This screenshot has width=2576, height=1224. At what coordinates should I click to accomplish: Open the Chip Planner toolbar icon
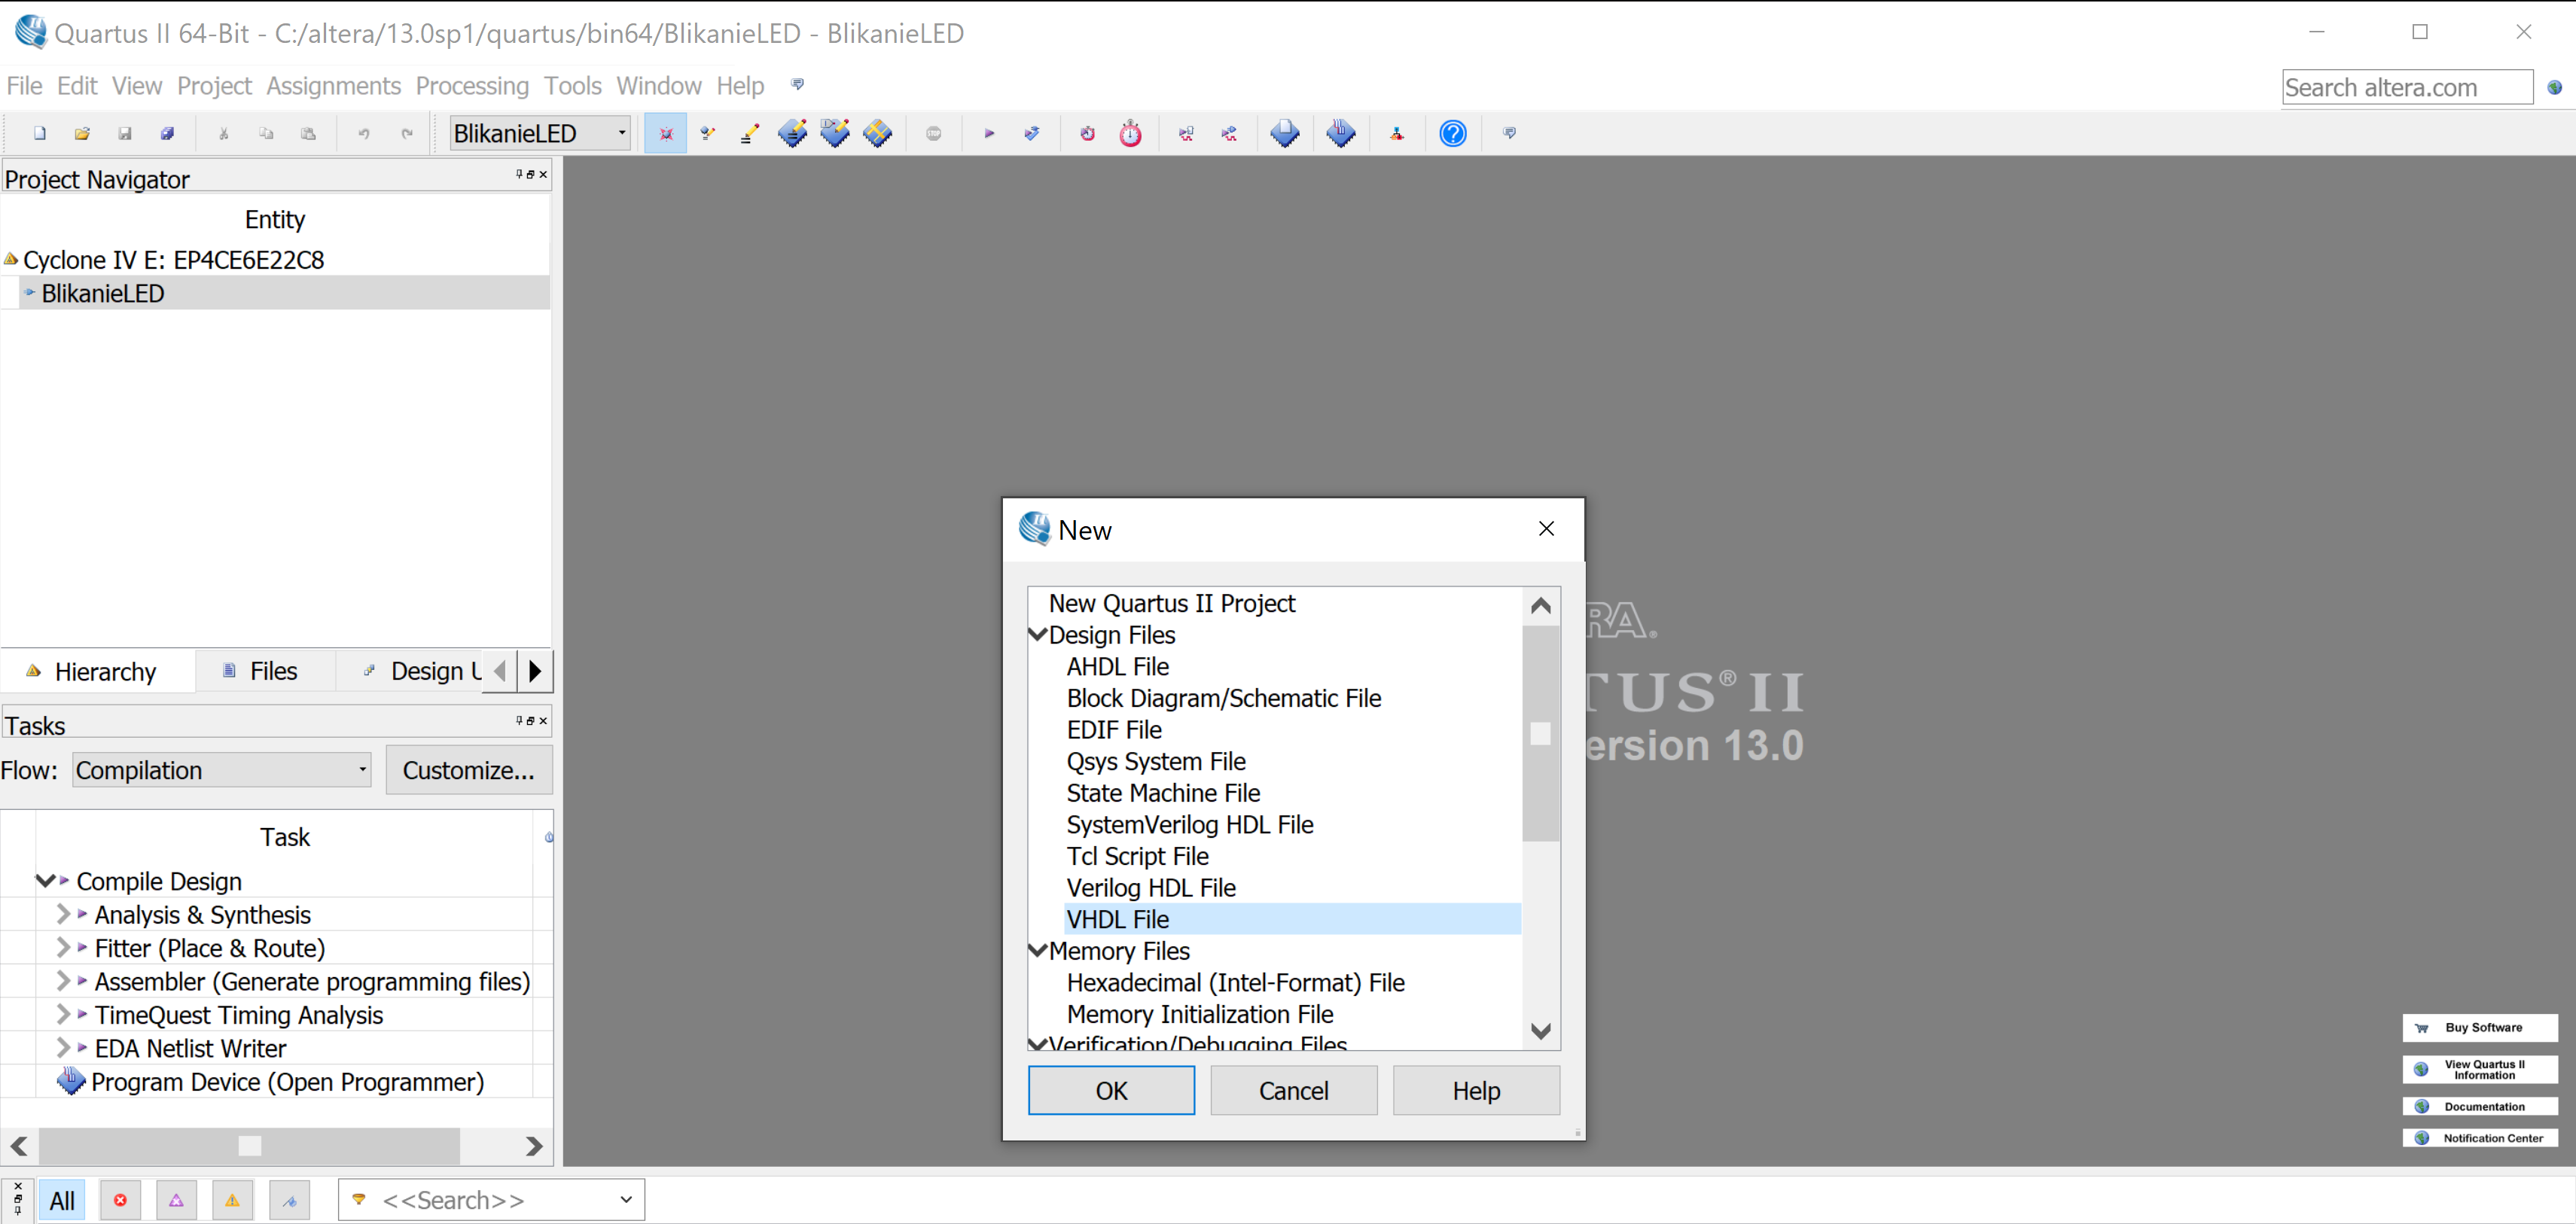(x=877, y=133)
